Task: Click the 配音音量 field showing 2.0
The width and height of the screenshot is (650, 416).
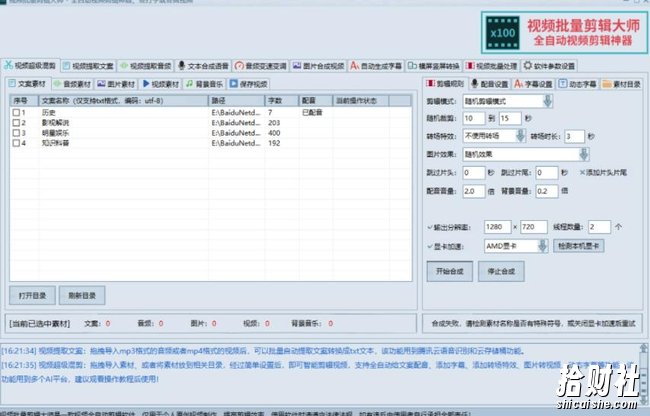Action: pos(474,191)
